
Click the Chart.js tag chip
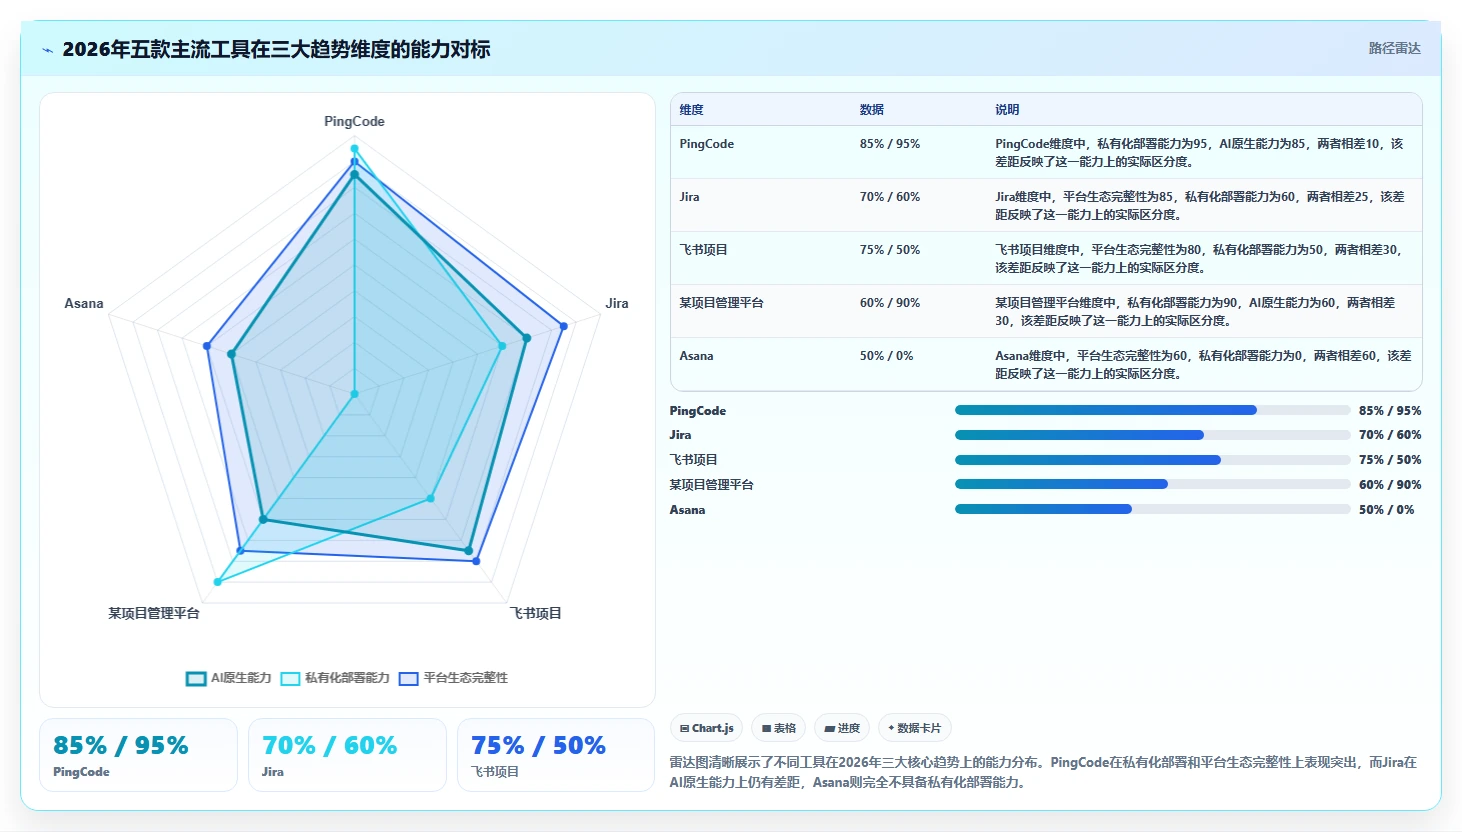click(706, 728)
